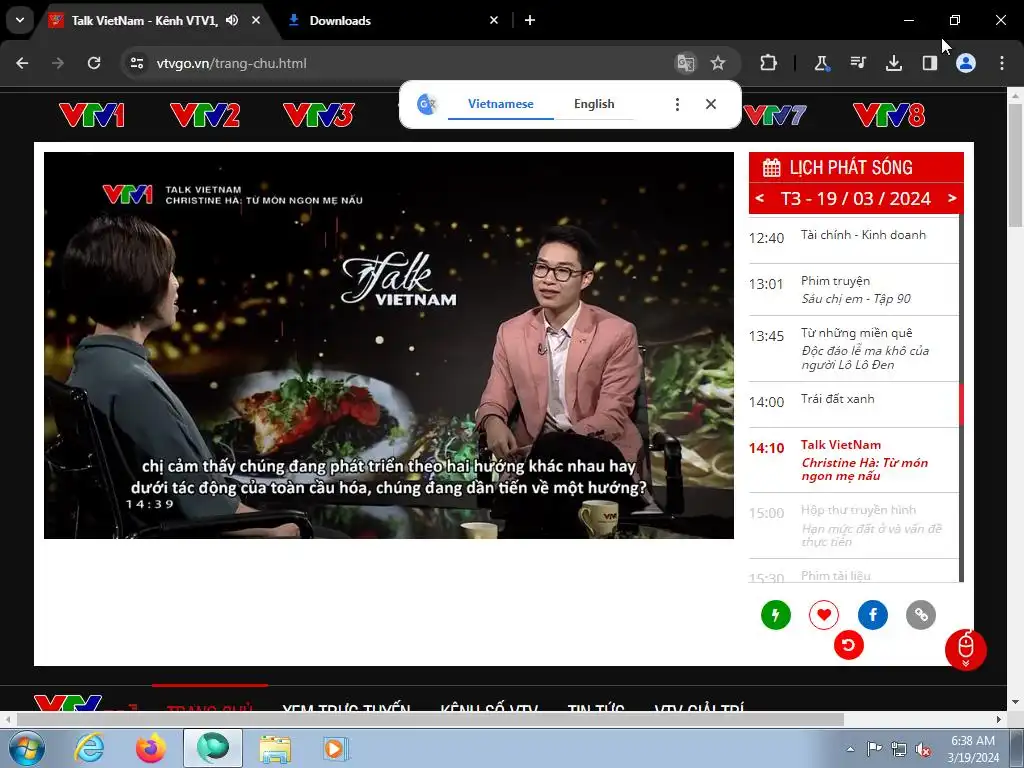The width and height of the screenshot is (1024, 768).
Task: Open the Google Translate icon in address bar
Action: (x=686, y=63)
